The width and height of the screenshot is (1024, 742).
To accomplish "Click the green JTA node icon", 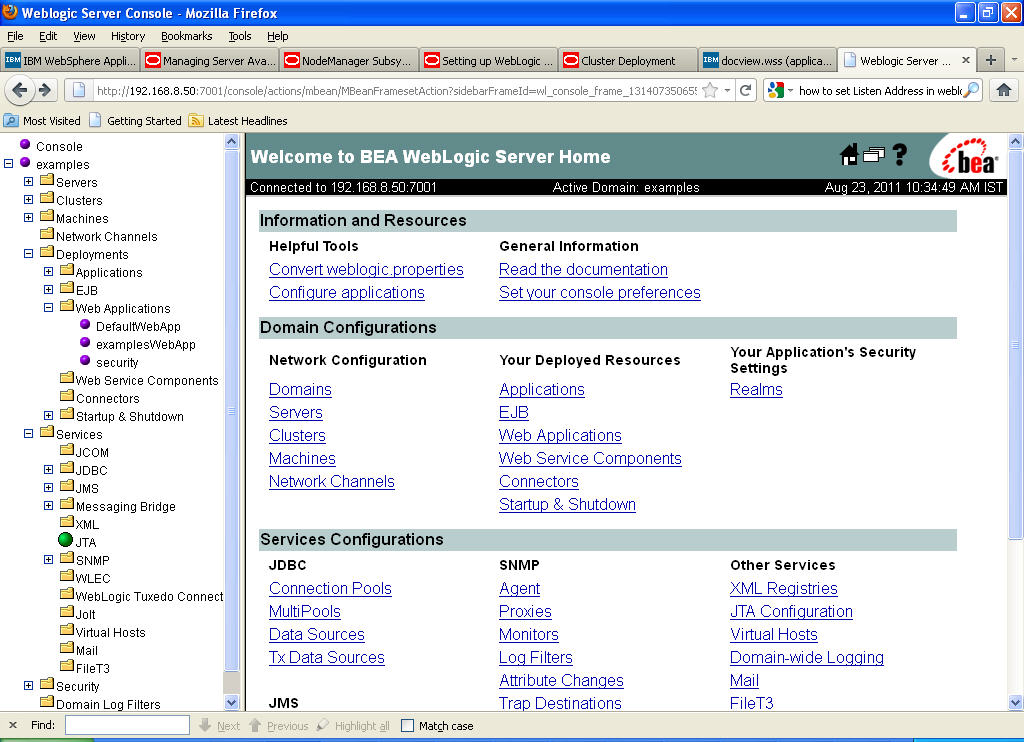I will click(65, 540).
